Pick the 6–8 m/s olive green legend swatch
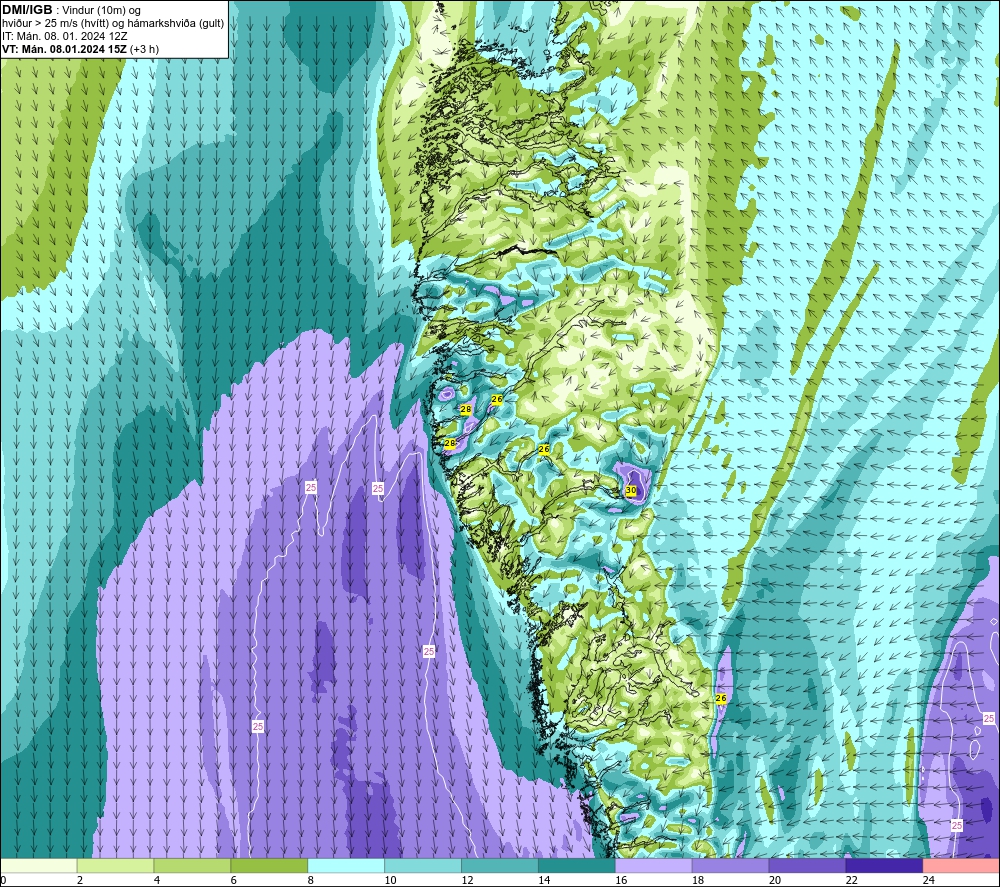1000x887 pixels. coord(269,865)
